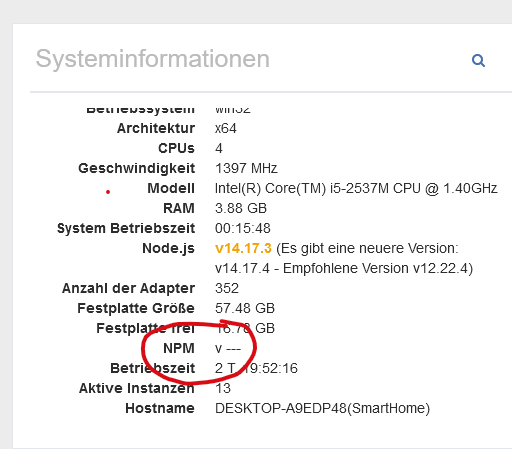Select the Node.js label
This screenshot has height=449, width=512.
168,248
